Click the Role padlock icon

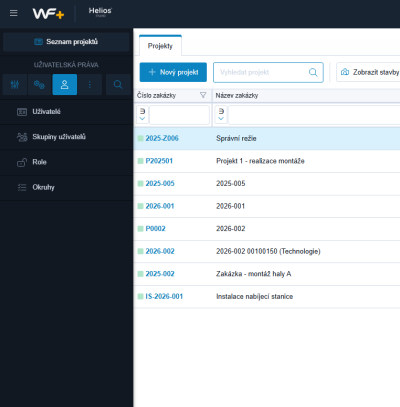point(22,162)
